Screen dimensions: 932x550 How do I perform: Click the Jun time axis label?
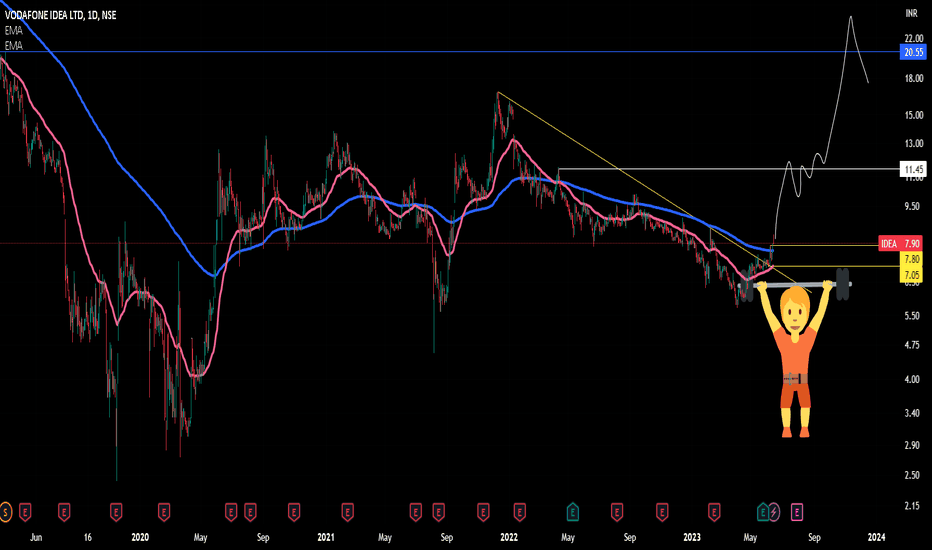pyautogui.click(x=36, y=538)
